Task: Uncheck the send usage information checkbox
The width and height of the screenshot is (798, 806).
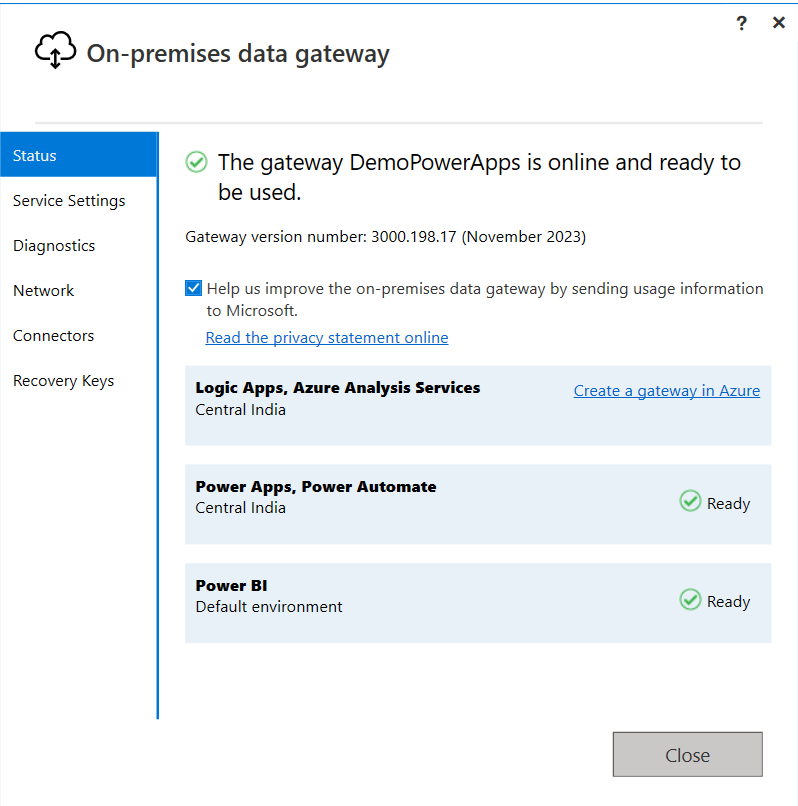Action: coord(194,289)
